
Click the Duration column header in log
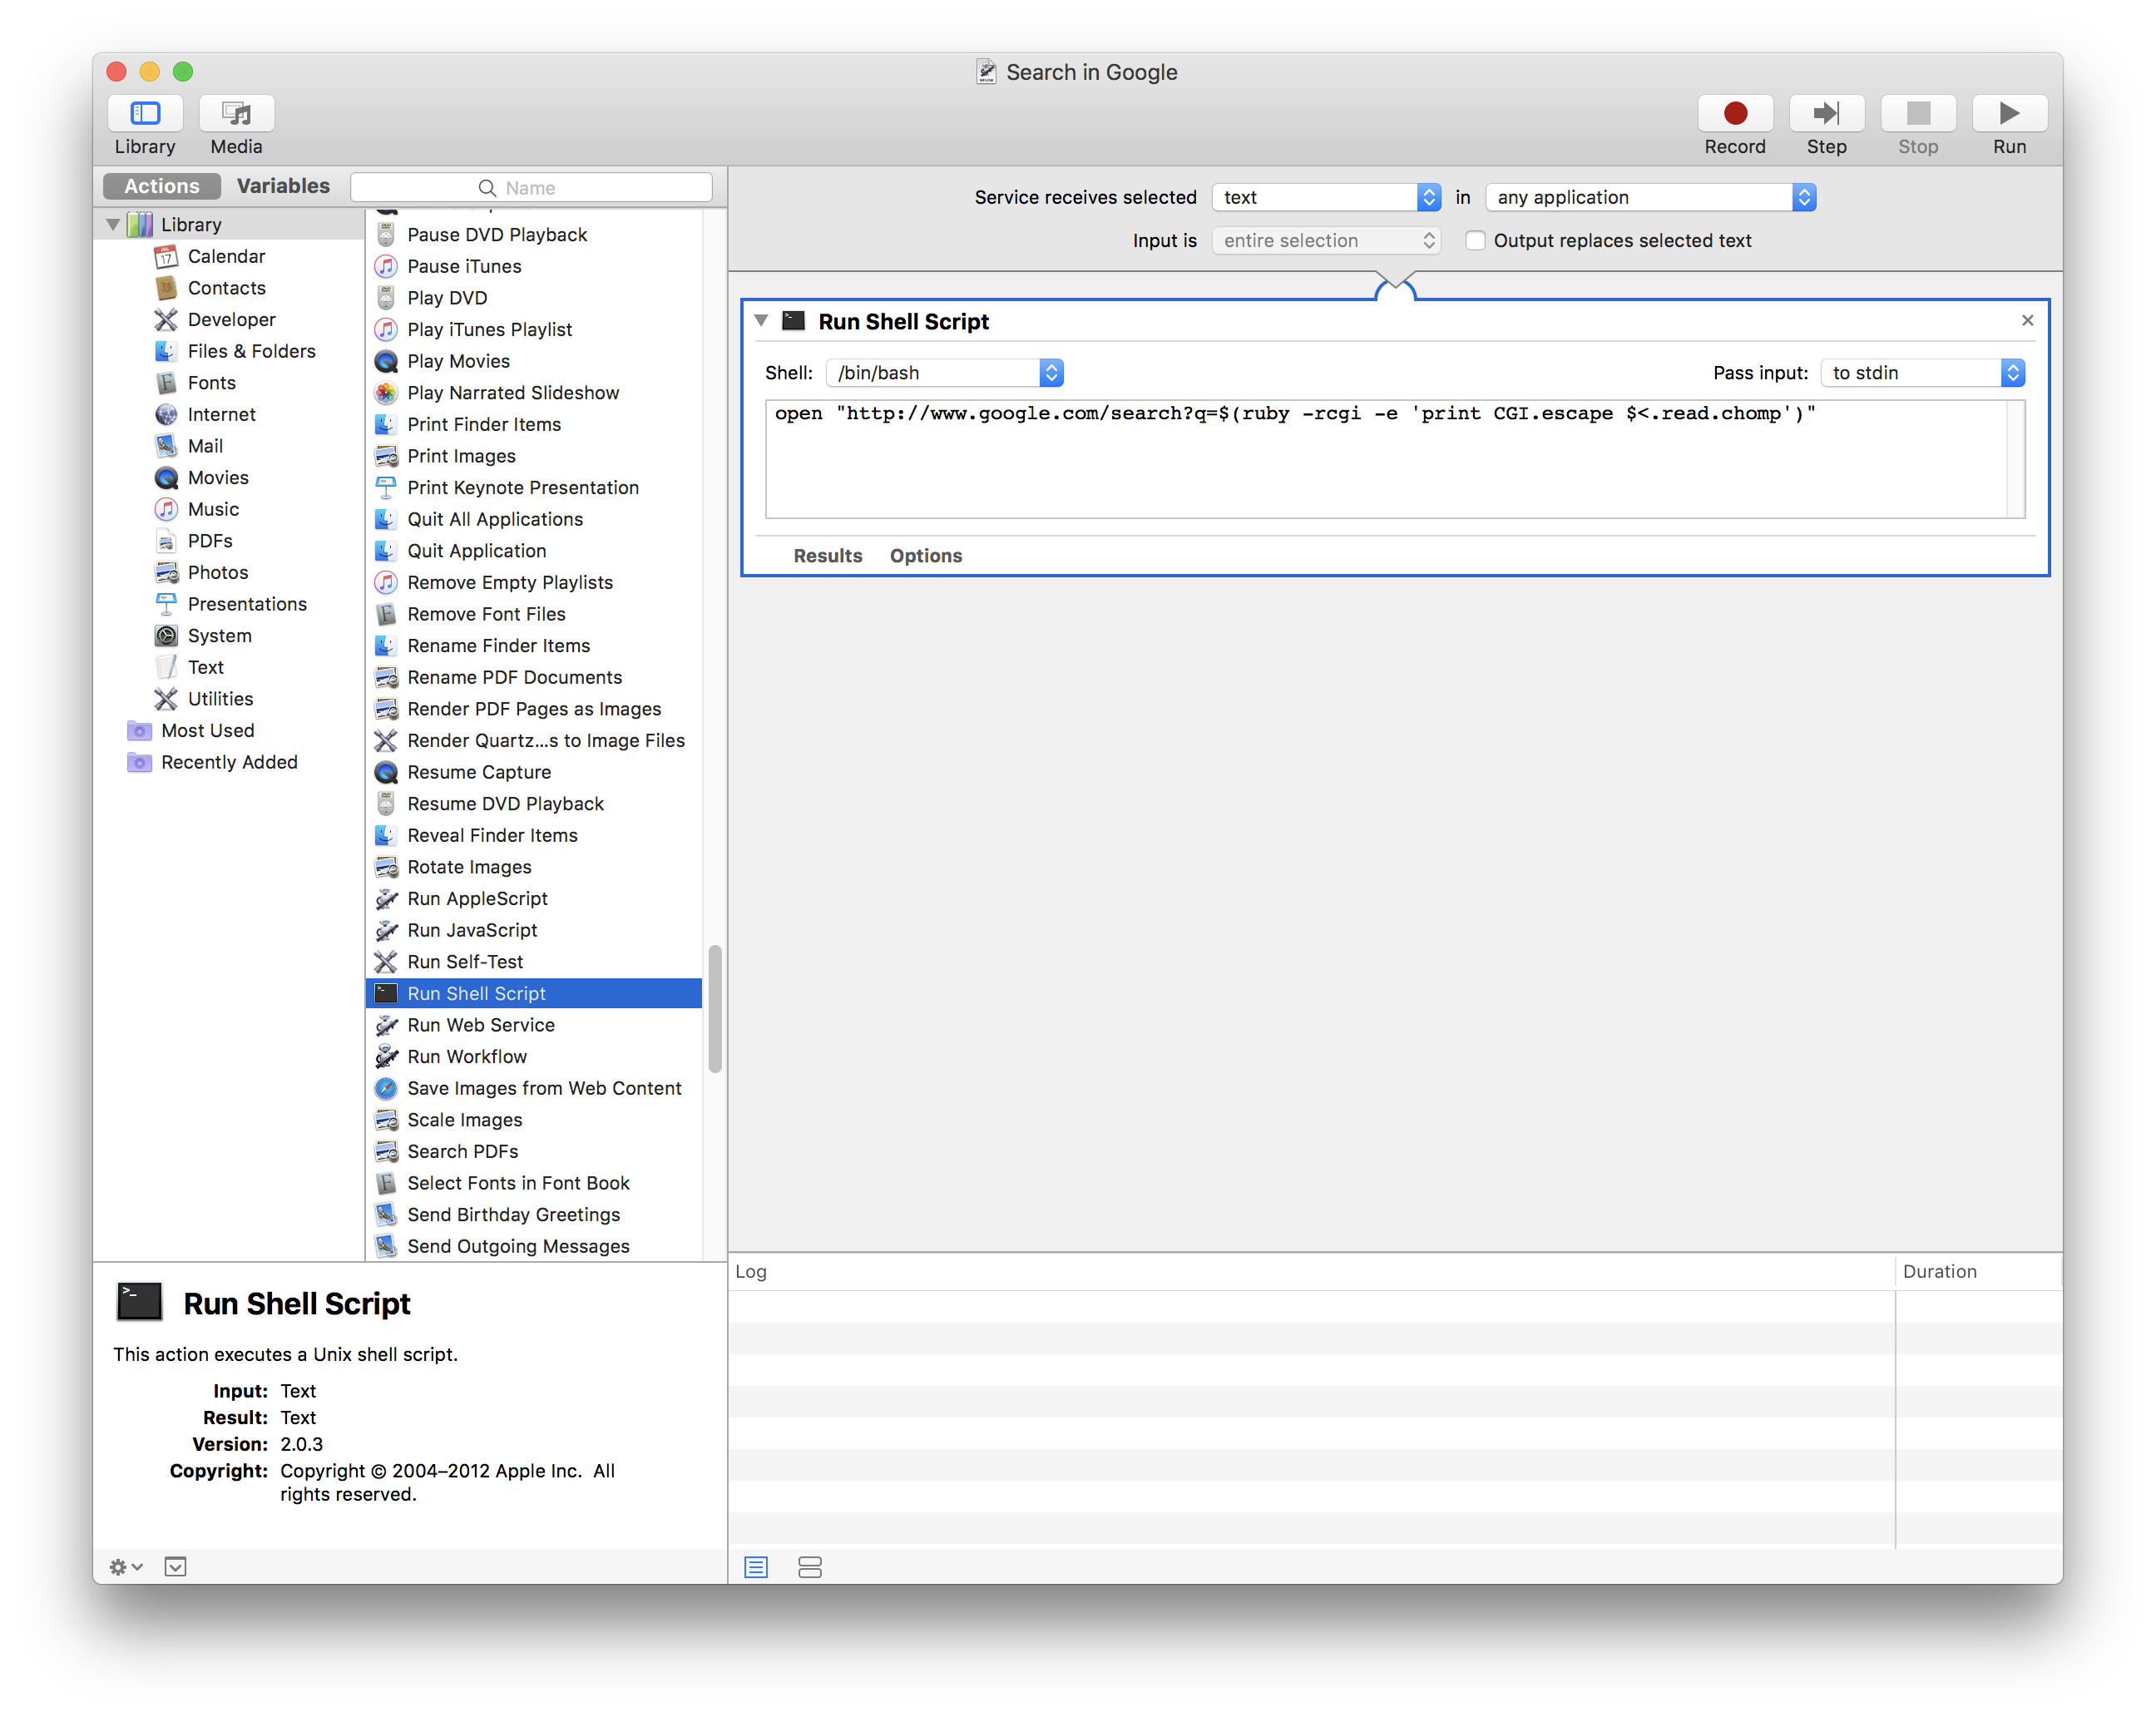1977,1271
